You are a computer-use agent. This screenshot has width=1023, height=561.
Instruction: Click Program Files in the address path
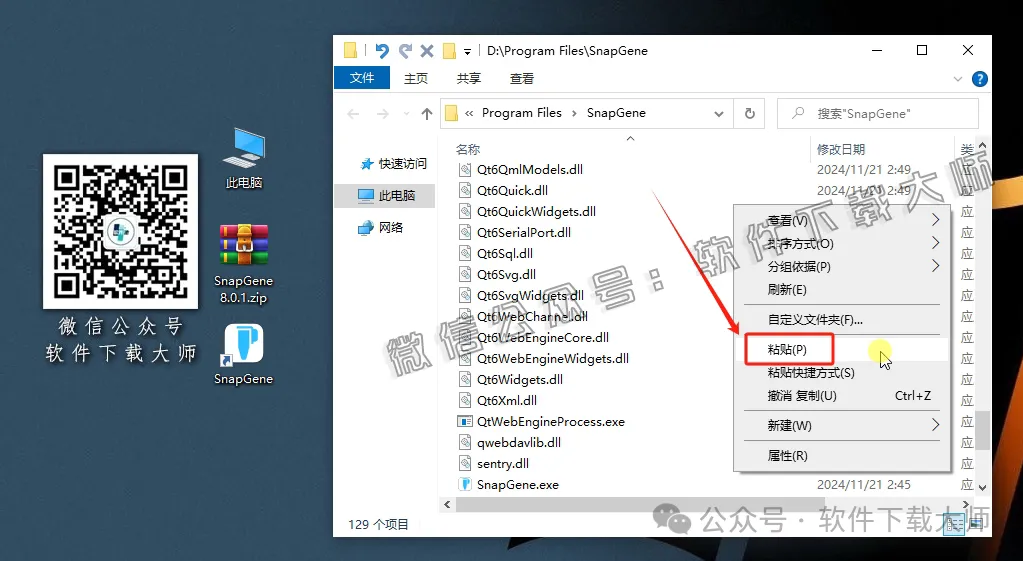[521, 113]
